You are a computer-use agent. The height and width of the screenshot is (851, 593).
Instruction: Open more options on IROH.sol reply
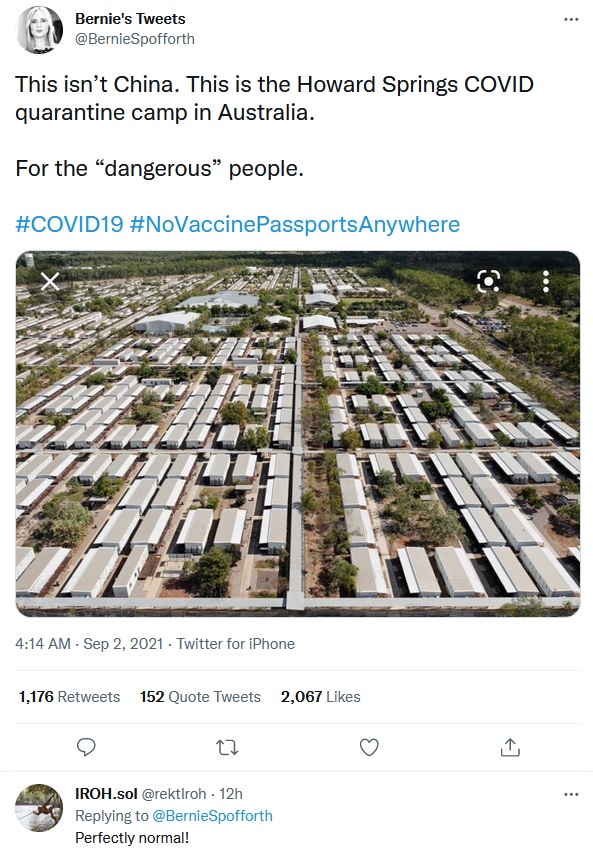pos(571,795)
